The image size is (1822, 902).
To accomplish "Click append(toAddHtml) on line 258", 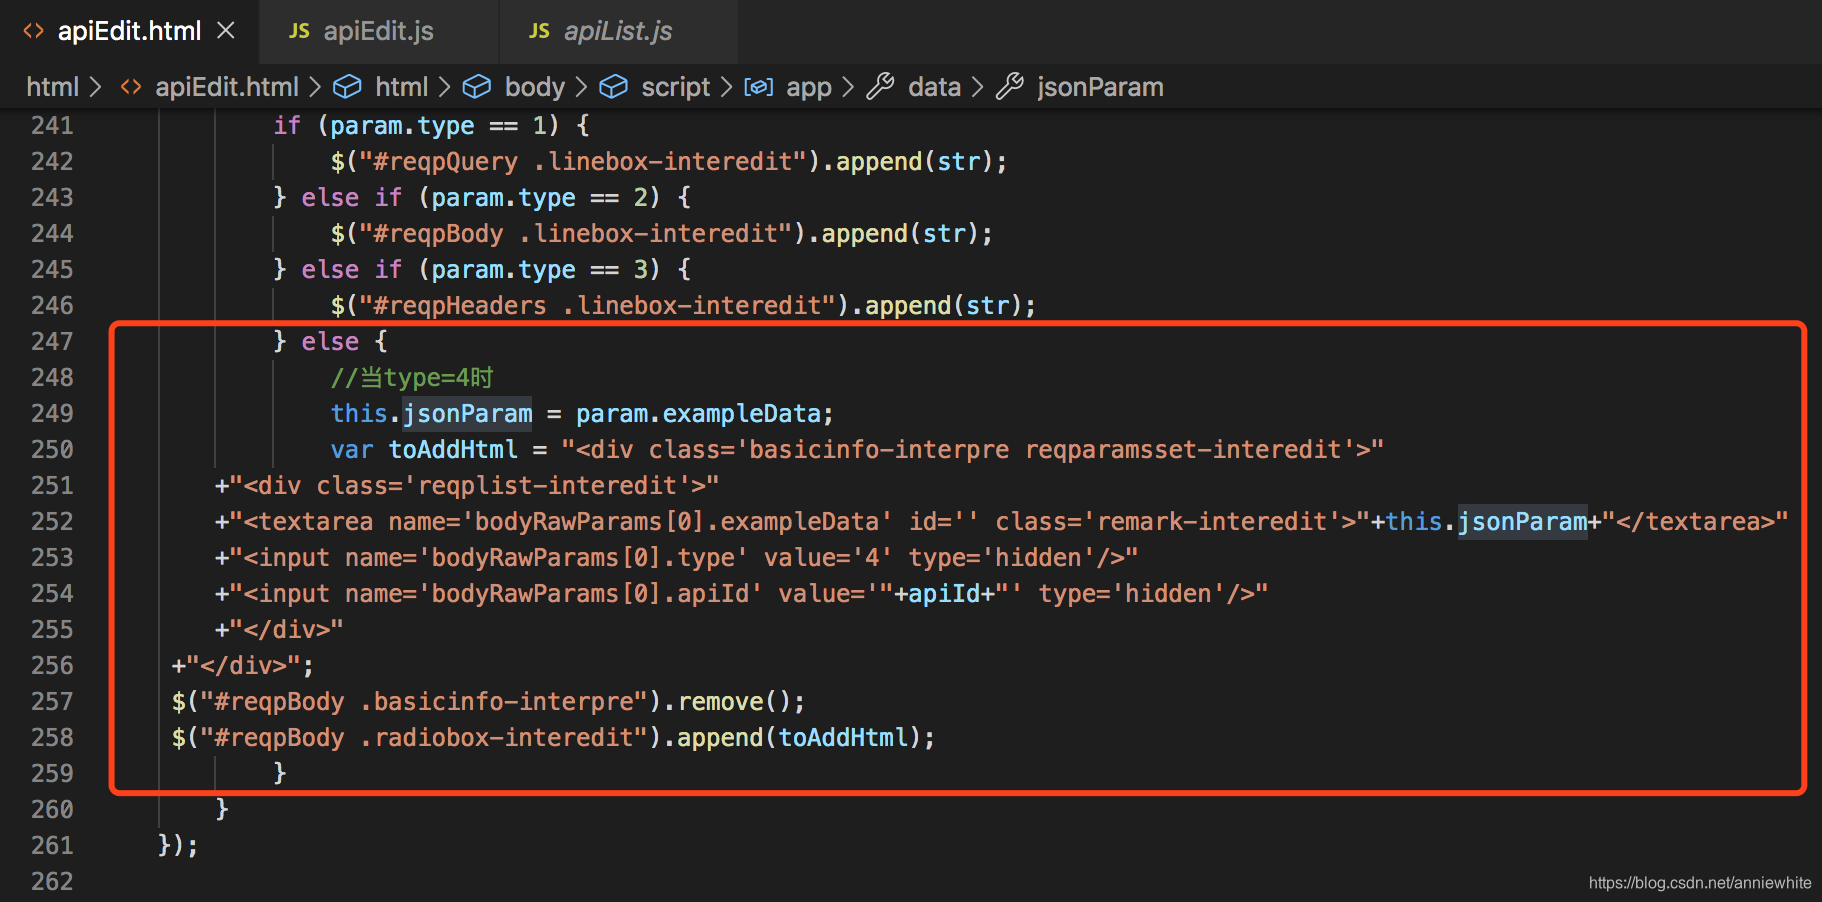I will (x=799, y=737).
